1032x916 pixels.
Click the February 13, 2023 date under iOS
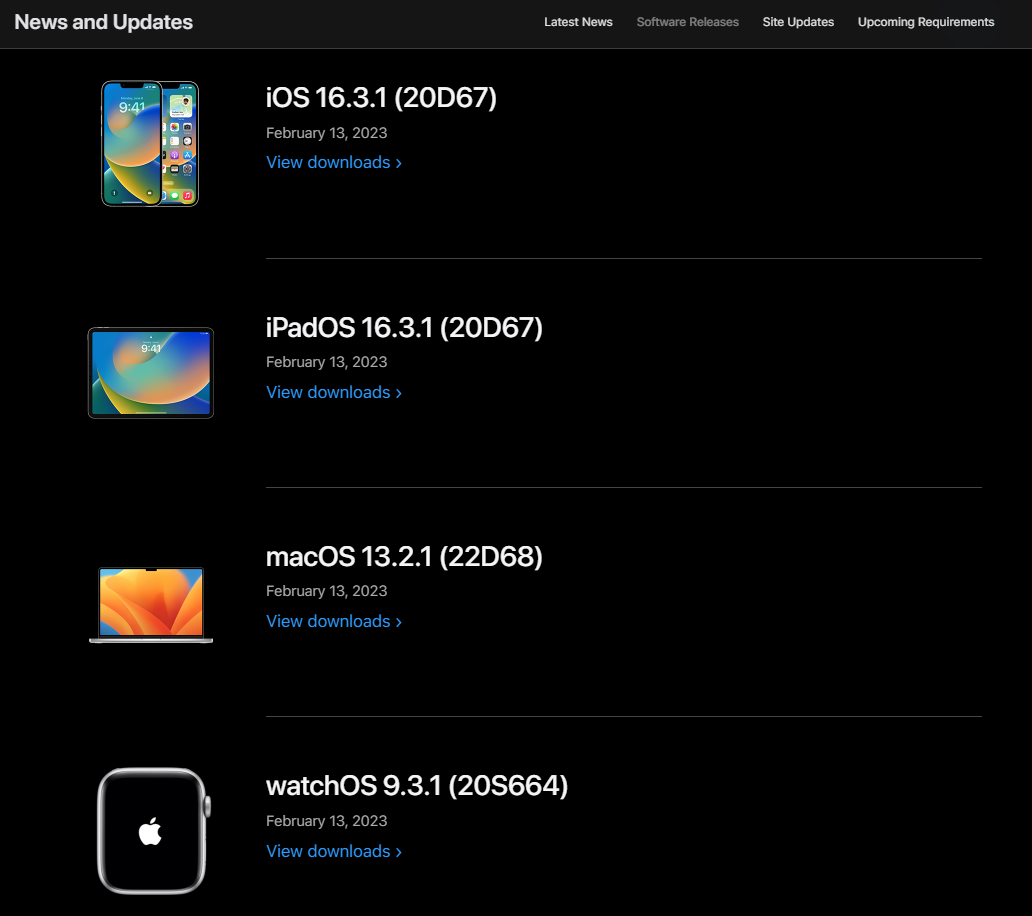pos(326,133)
